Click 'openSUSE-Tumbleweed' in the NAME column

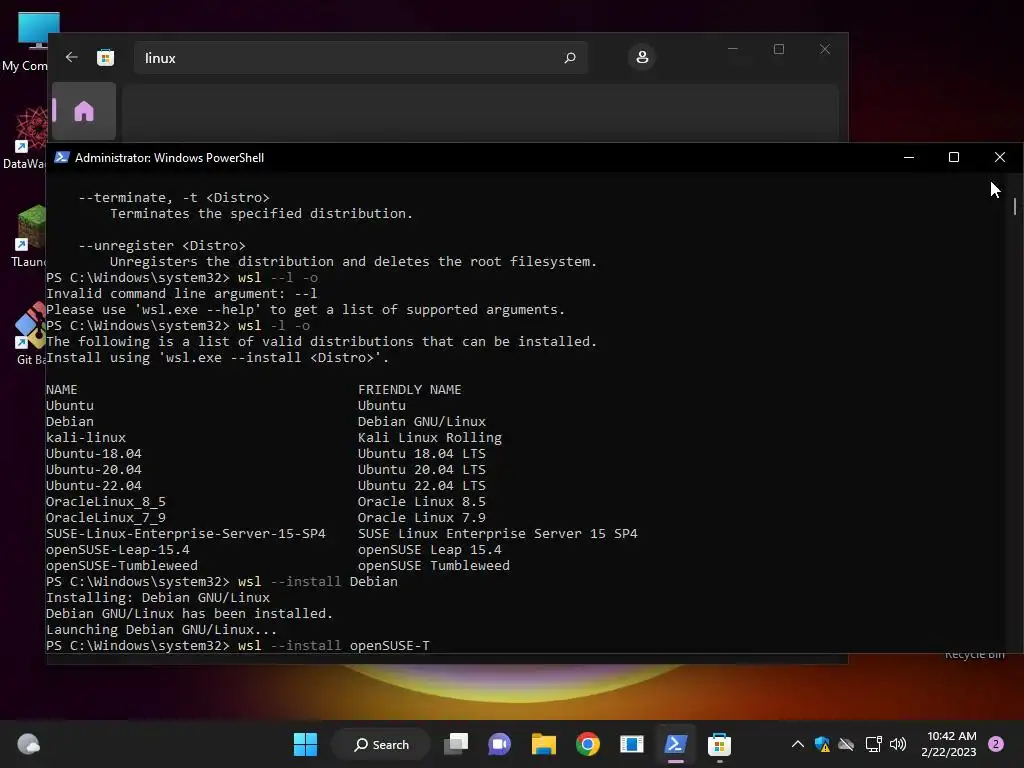tap(121, 566)
